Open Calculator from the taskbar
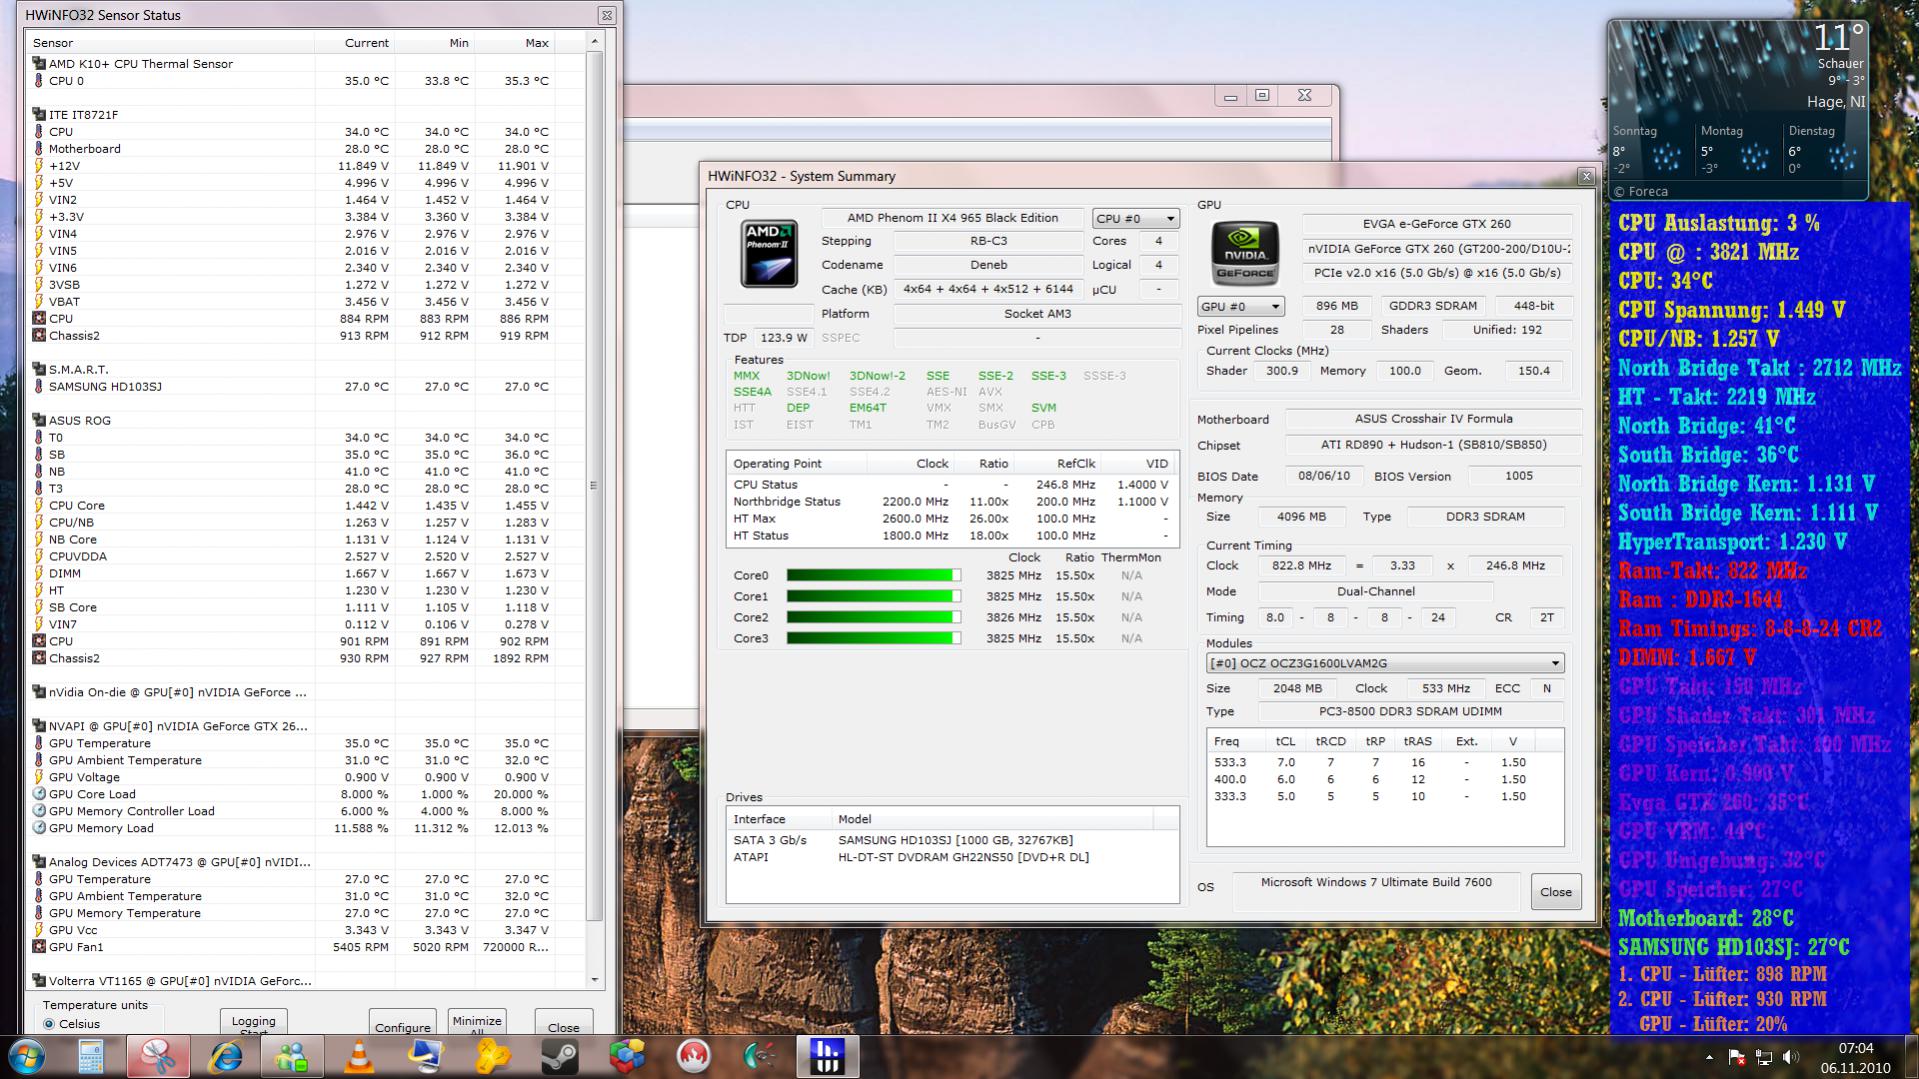The width and height of the screenshot is (1919, 1079). click(91, 1056)
